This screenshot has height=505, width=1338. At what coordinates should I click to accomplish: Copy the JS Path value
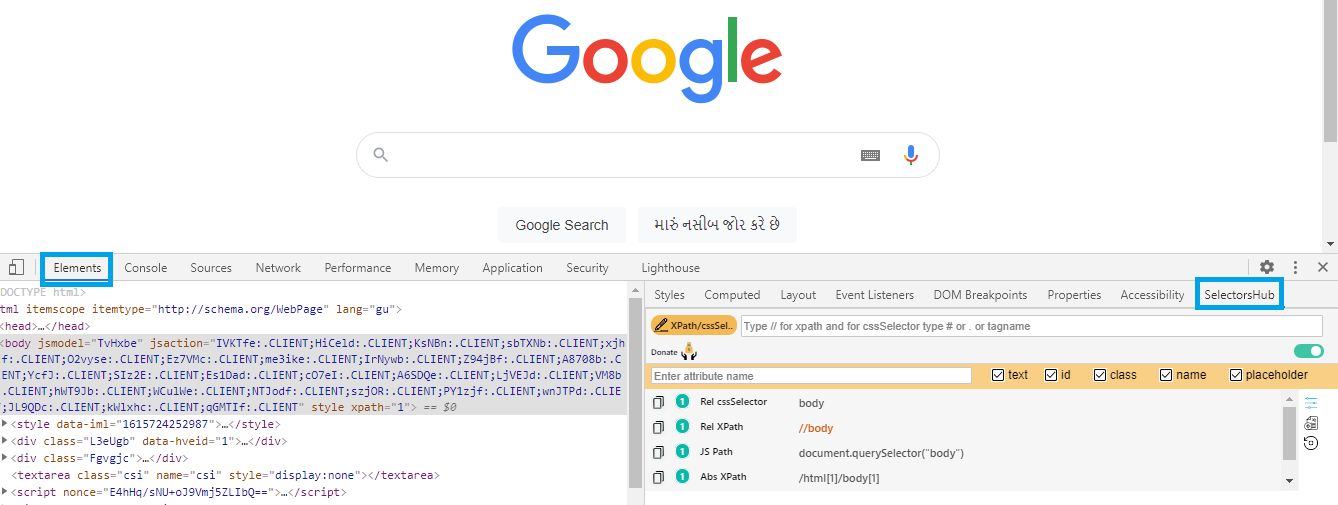658,452
